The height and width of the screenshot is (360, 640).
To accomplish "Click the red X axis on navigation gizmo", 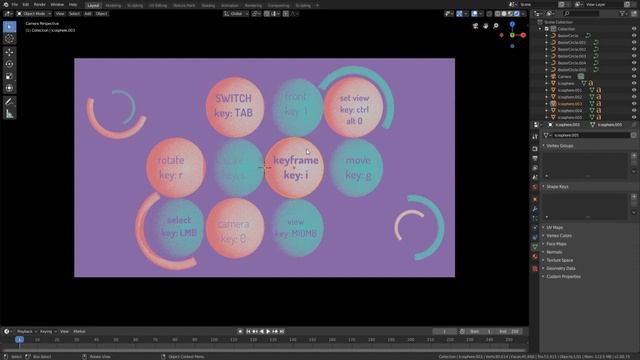I will [x=523, y=35].
